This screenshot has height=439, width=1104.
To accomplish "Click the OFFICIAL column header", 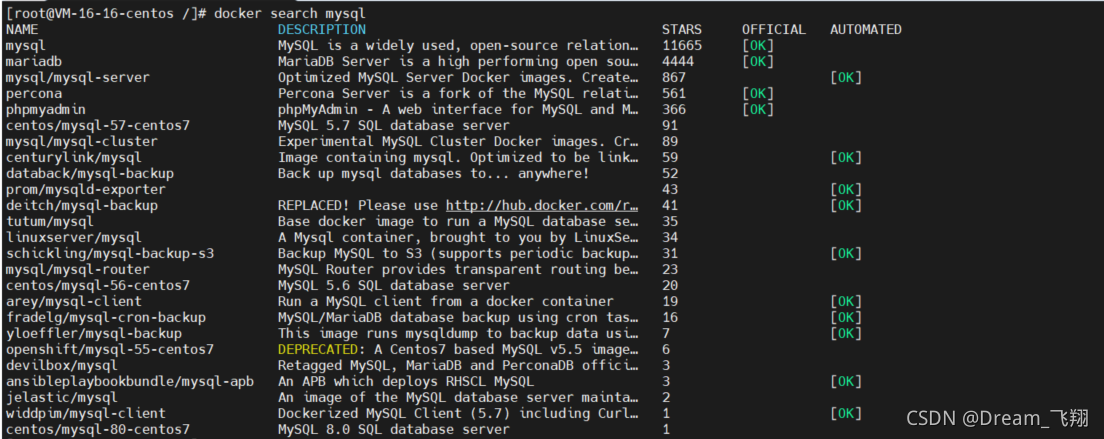I will (773, 30).
